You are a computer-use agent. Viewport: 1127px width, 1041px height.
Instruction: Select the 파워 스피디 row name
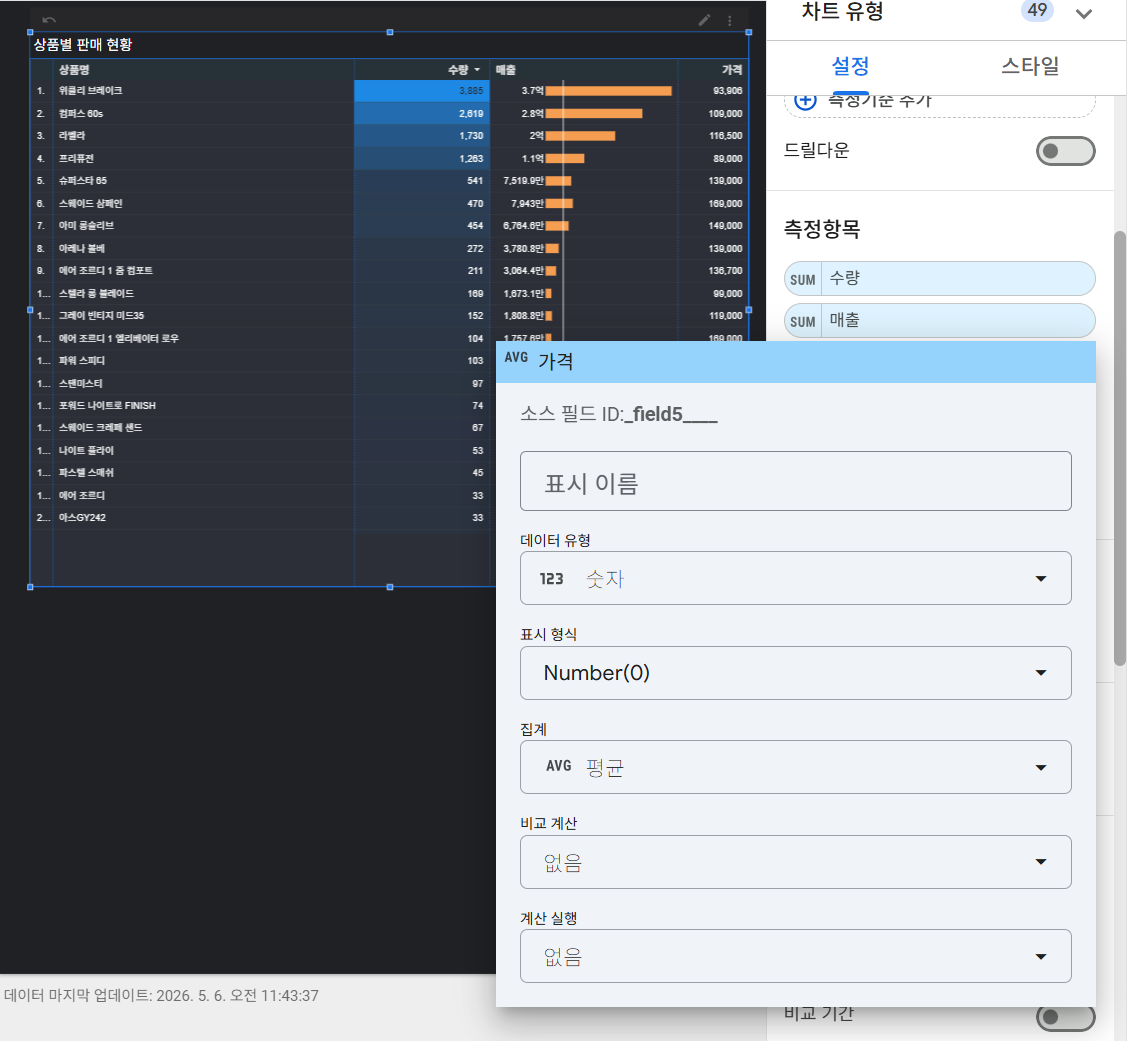coord(82,360)
